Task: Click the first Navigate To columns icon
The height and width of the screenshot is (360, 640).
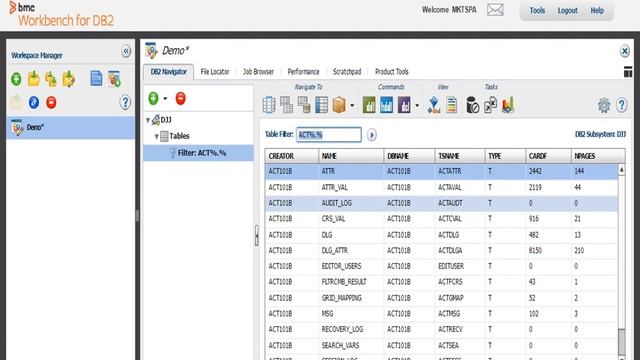Action: pos(269,105)
